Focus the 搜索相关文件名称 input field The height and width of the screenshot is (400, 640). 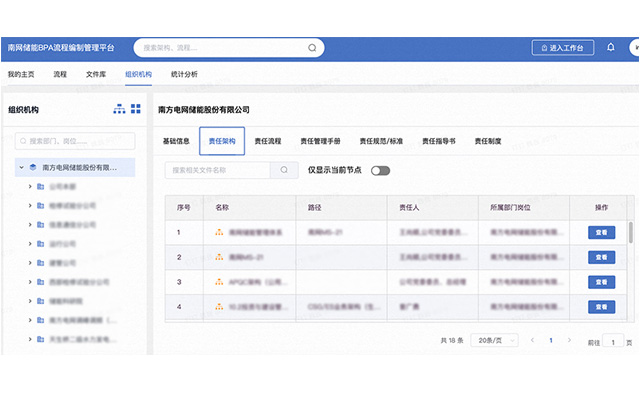pyautogui.click(x=218, y=170)
